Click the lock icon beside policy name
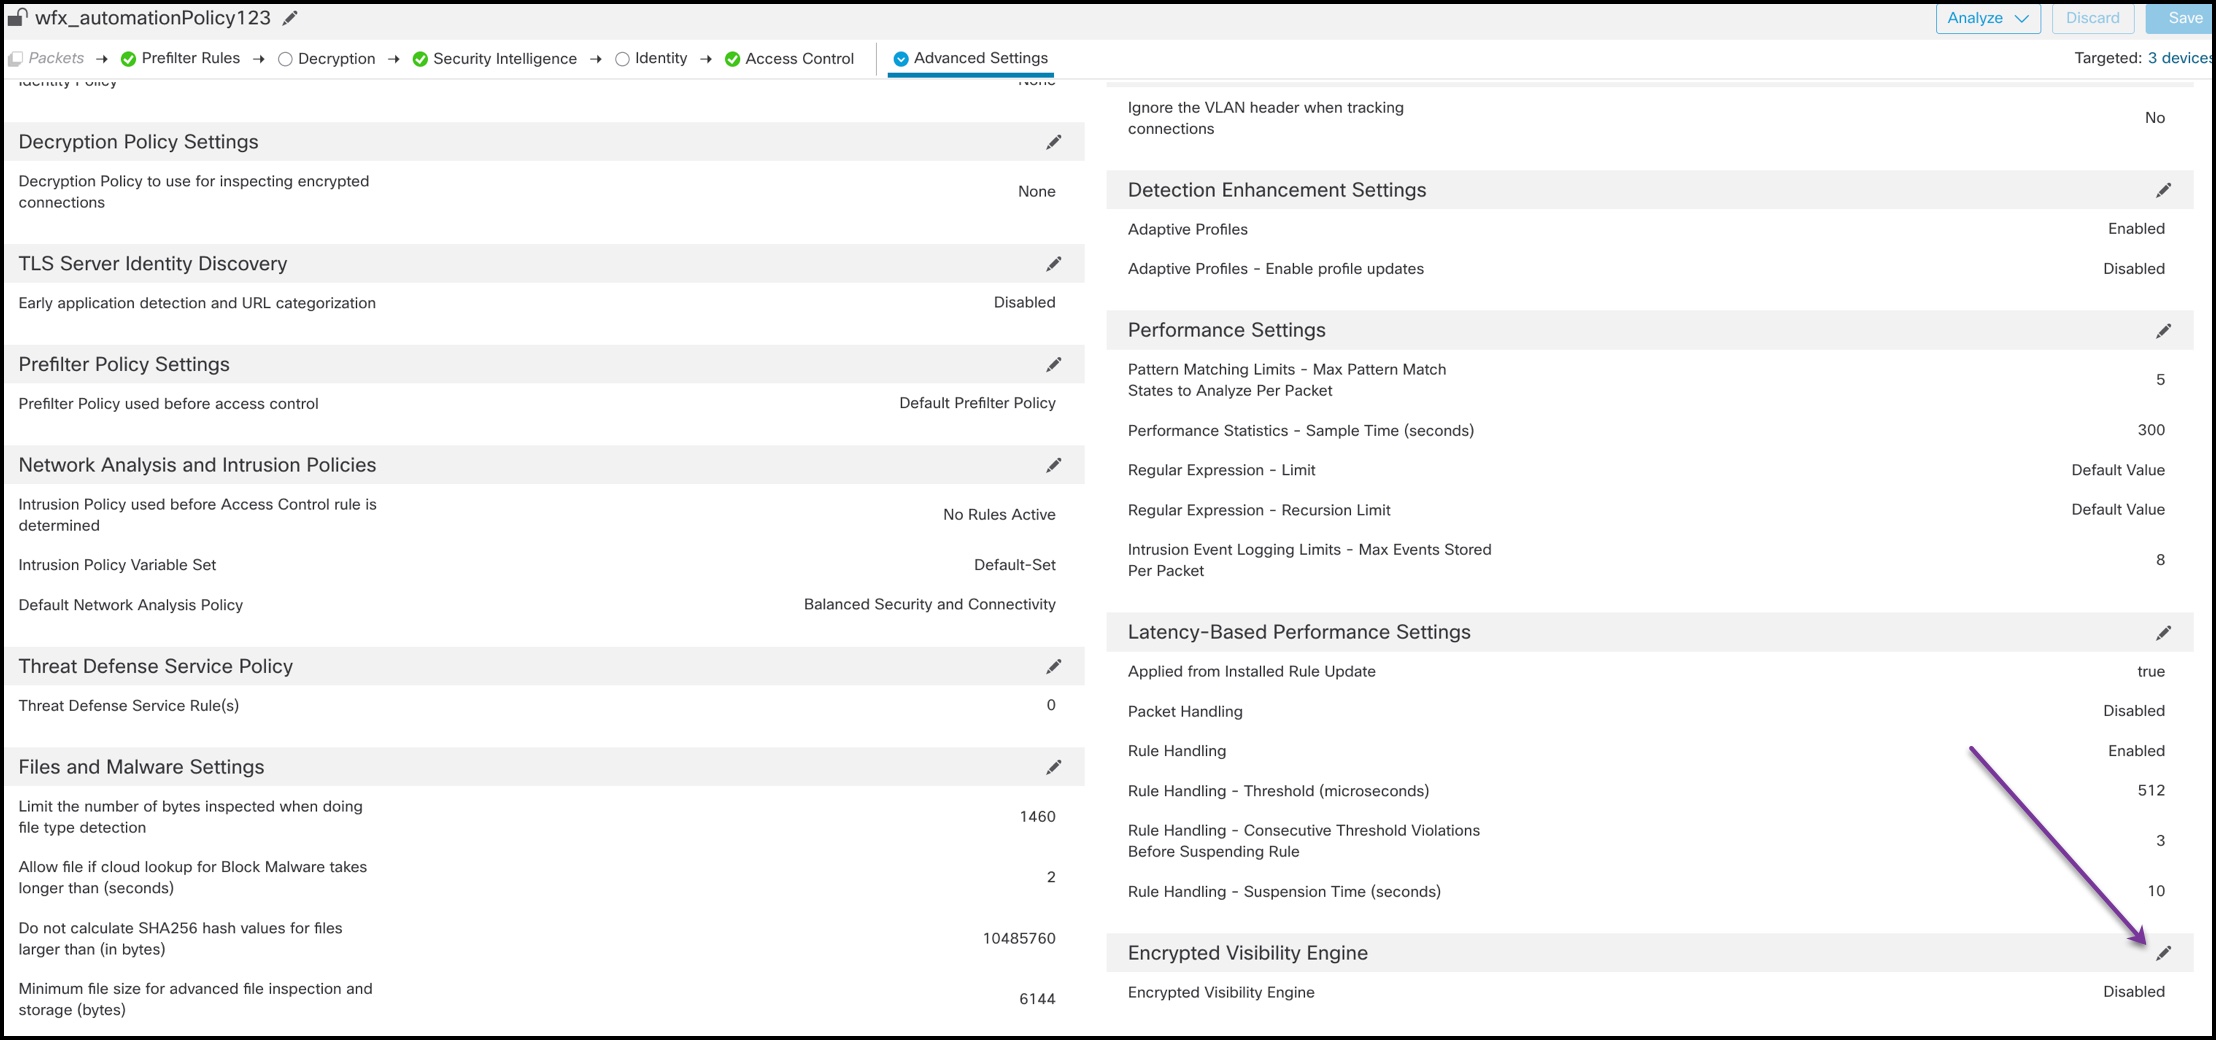 tap(17, 18)
